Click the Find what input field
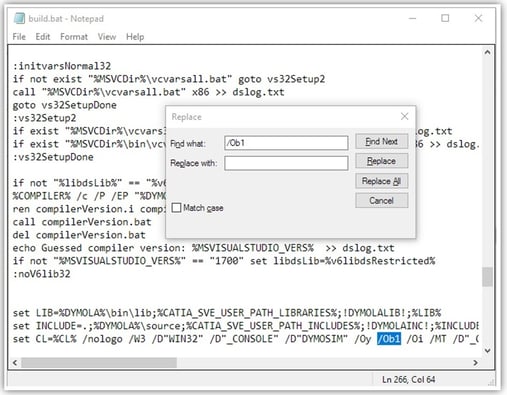Screen dimensions: 507x395 point(286,143)
